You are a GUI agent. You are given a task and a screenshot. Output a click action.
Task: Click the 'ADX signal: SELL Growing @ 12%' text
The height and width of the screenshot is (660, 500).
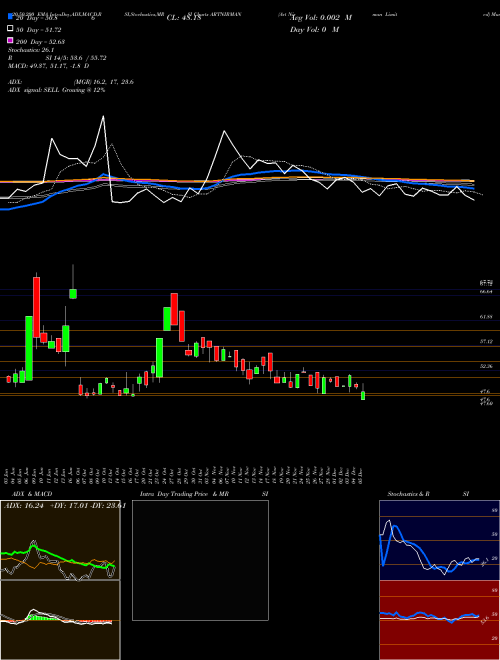coord(56,90)
